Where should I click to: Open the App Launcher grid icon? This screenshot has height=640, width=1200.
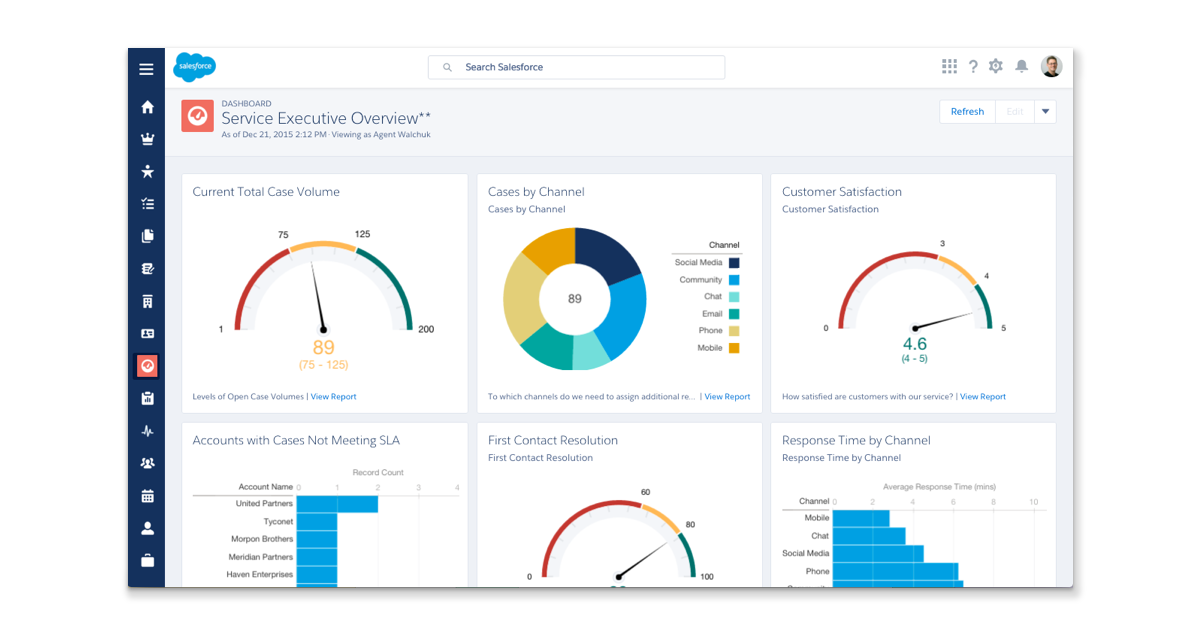point(949,66)
